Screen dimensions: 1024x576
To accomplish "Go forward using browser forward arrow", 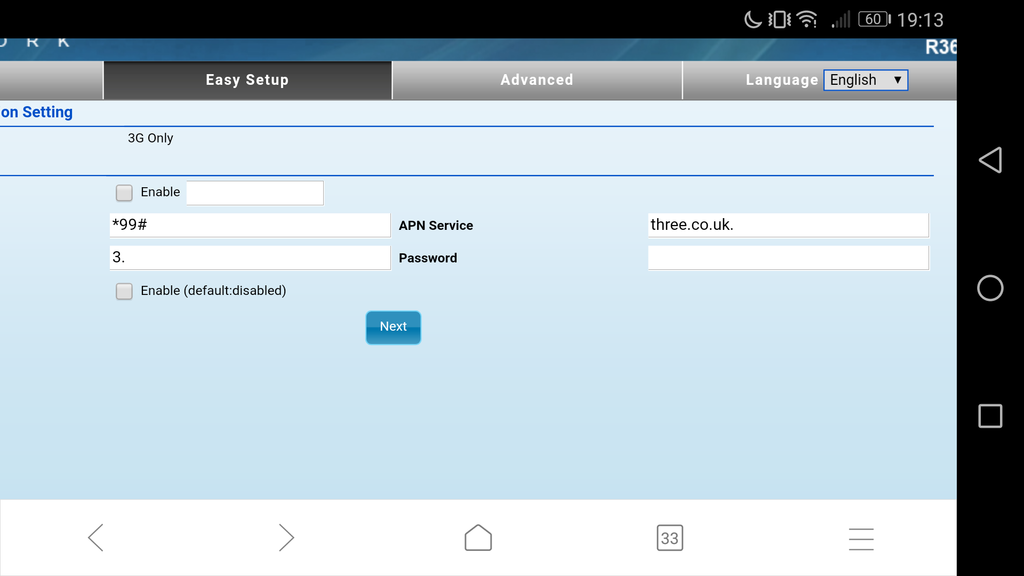I will pos(286,537).
